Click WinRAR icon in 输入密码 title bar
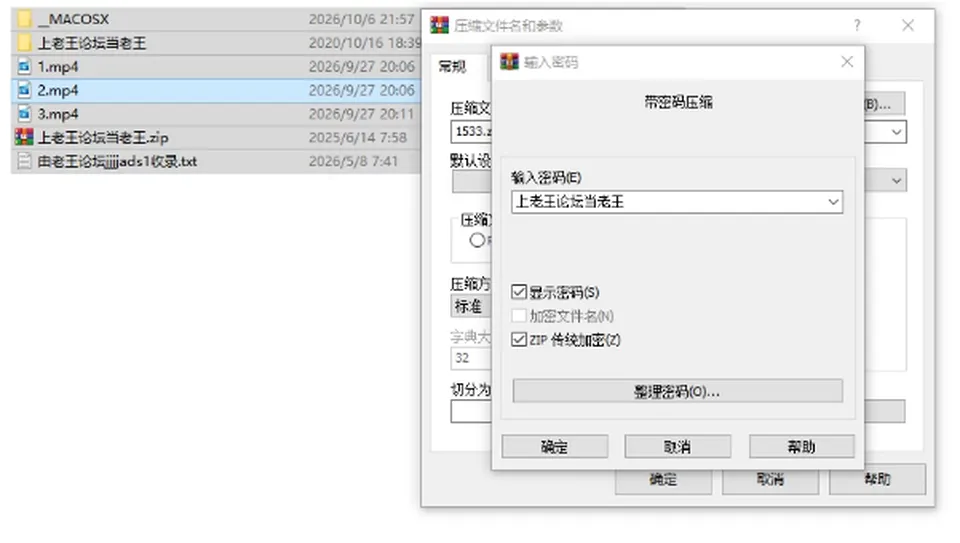Image resolution: width=960 pixels, height=543 pixels. click(509, 62)
